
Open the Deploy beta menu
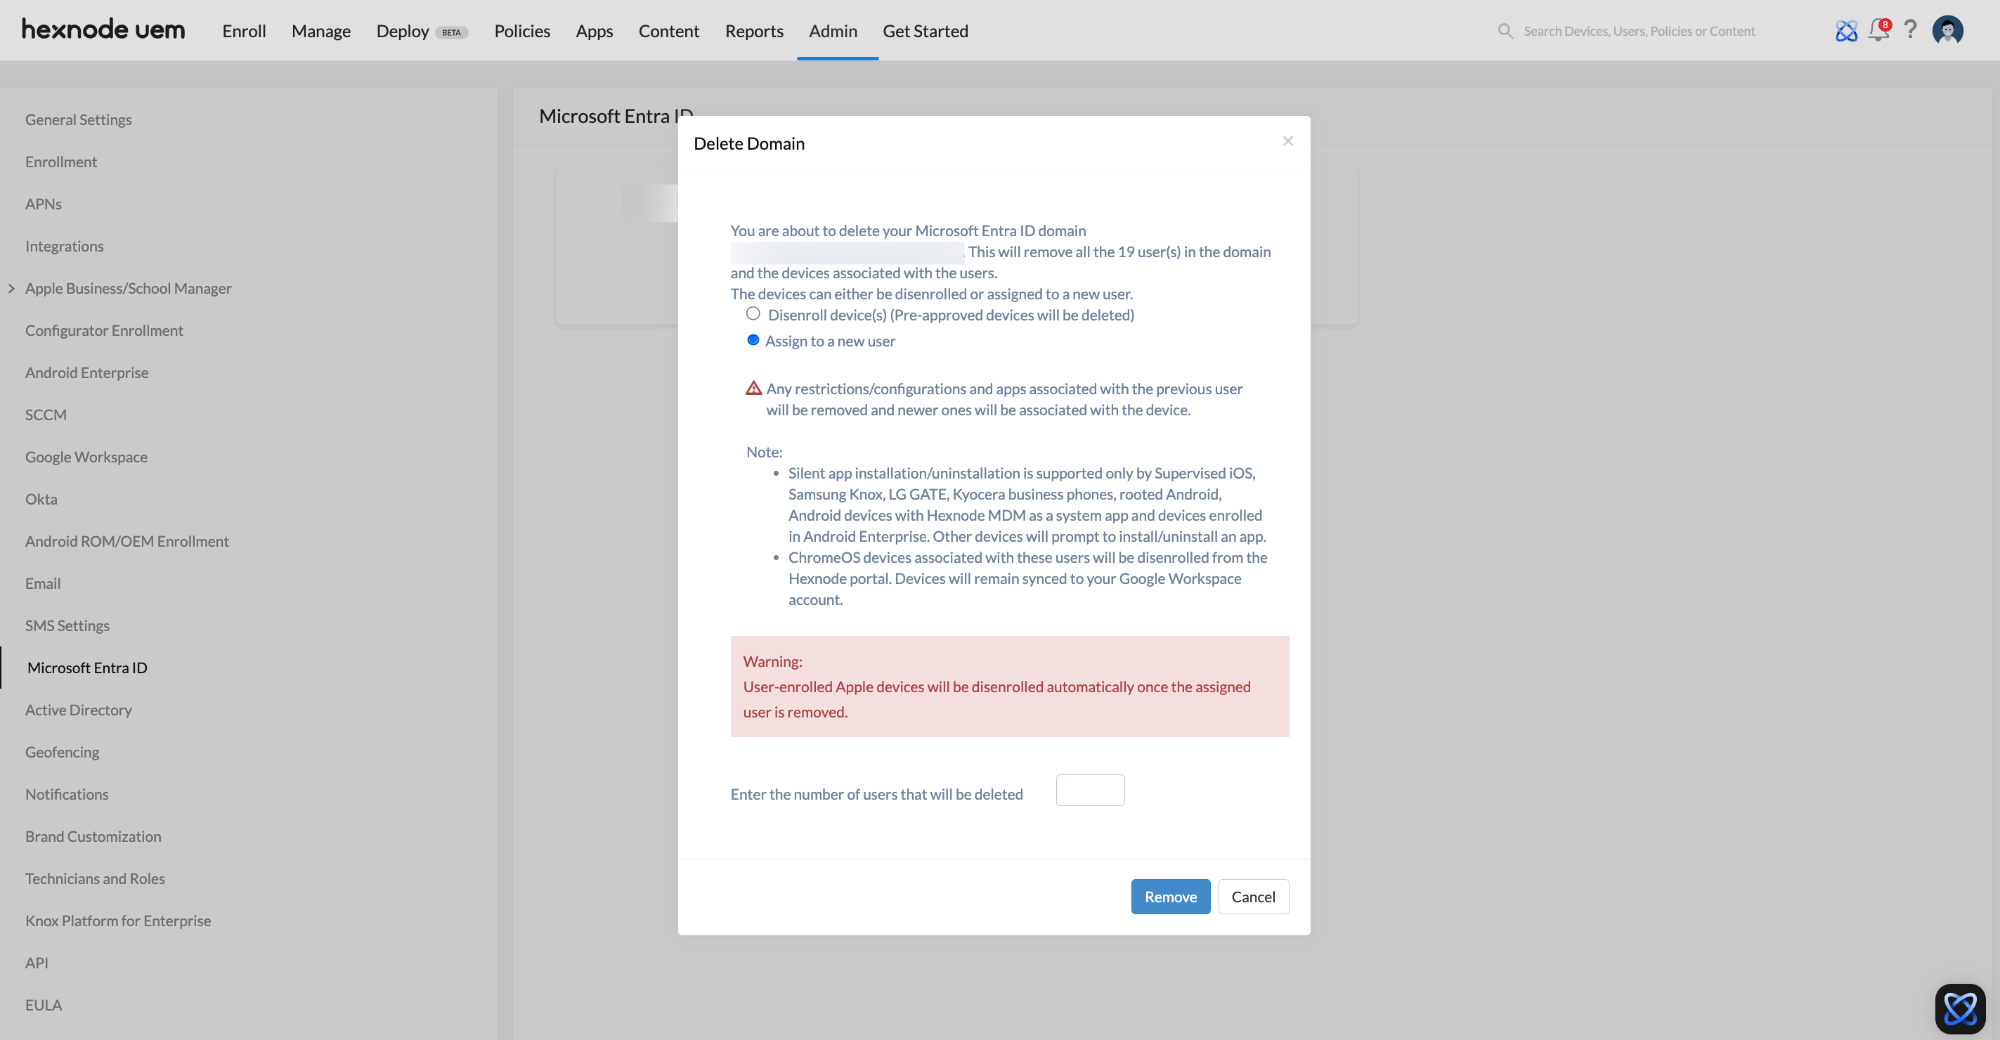pos(422,31)
